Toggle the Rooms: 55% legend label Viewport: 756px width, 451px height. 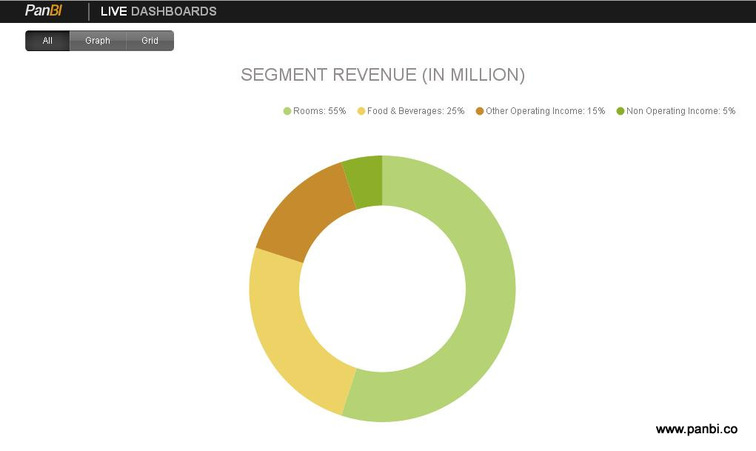(x=320, y=111)
